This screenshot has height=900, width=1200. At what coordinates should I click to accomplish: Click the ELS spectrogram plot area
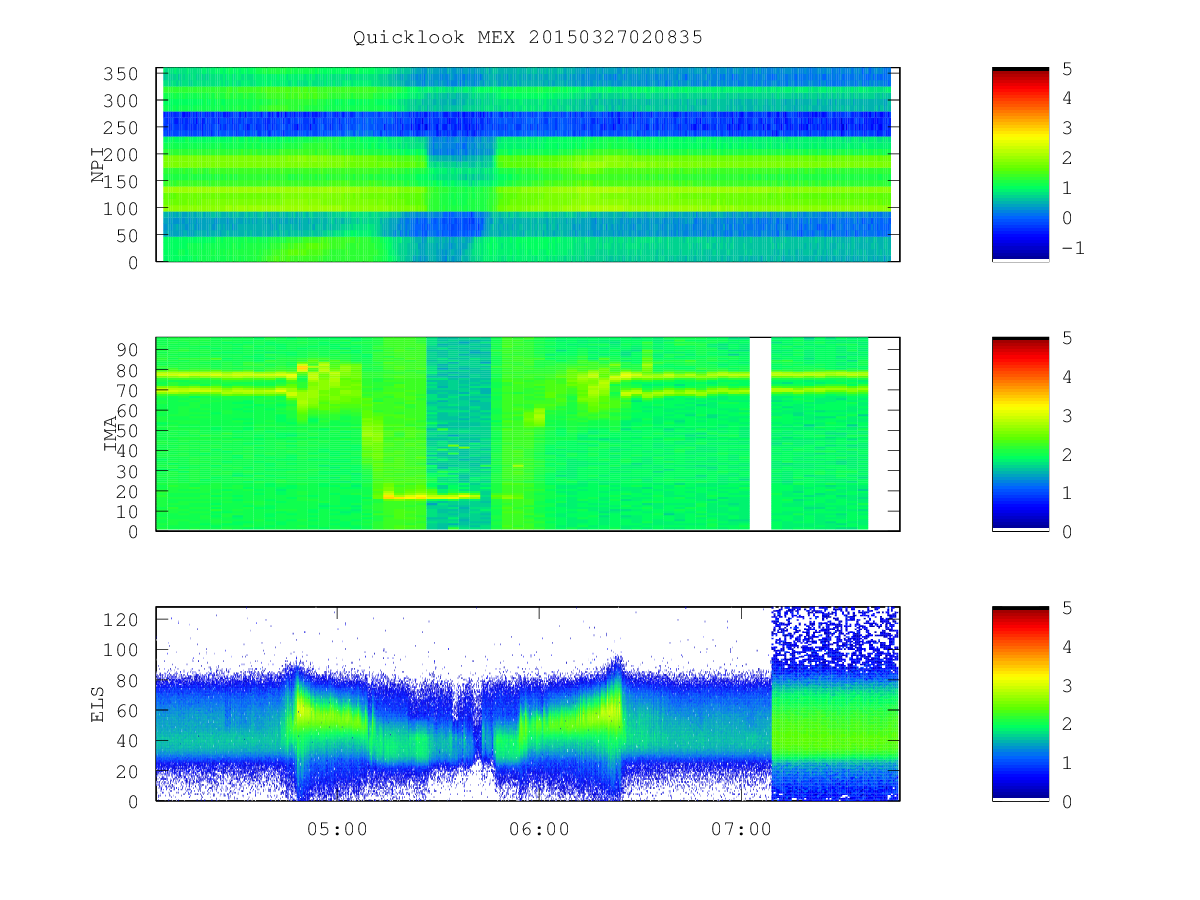coord(528,704)
